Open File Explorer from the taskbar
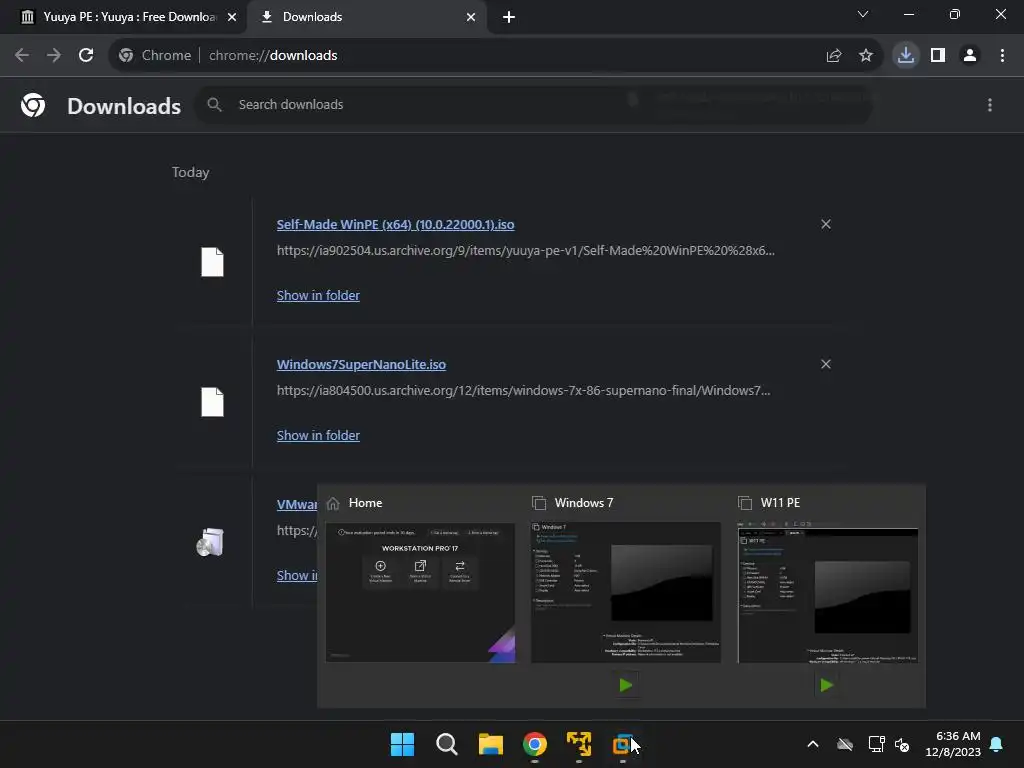1024x768 pixels. 490,744
